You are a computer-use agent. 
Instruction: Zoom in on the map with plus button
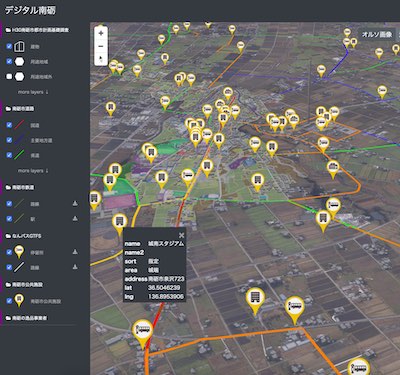[x=101, y=33]
